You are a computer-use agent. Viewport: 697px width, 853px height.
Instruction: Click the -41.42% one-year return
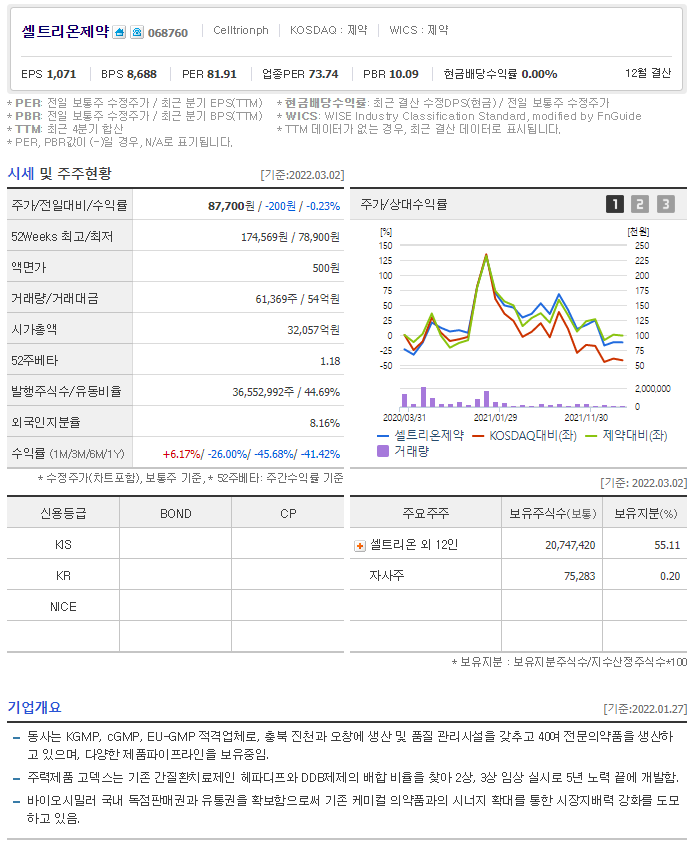pyautogui.click(x=320, y=454)
